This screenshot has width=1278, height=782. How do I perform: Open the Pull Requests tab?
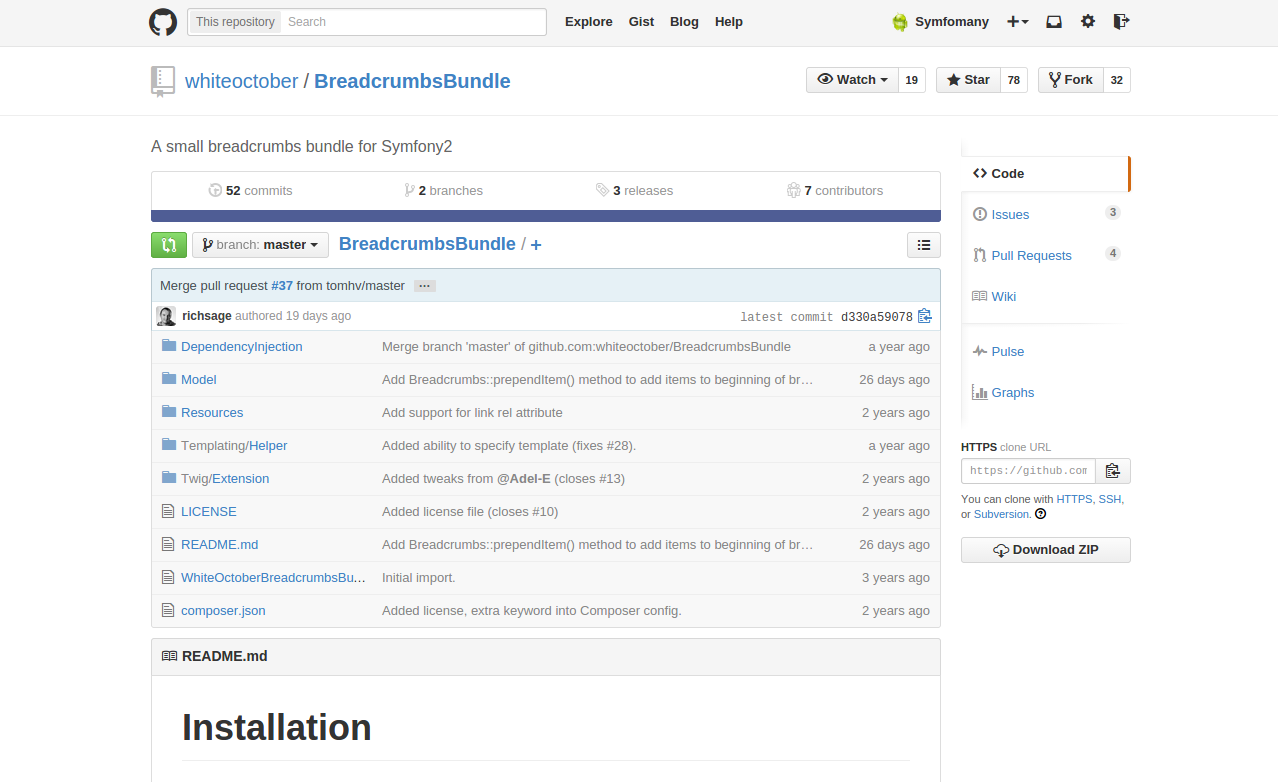pos(1045,256)
